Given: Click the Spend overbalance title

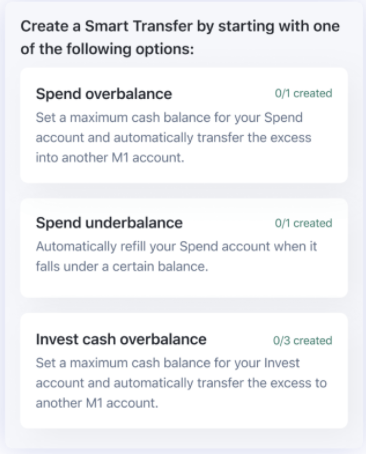Looking at the screenshot, I should 104,94.
